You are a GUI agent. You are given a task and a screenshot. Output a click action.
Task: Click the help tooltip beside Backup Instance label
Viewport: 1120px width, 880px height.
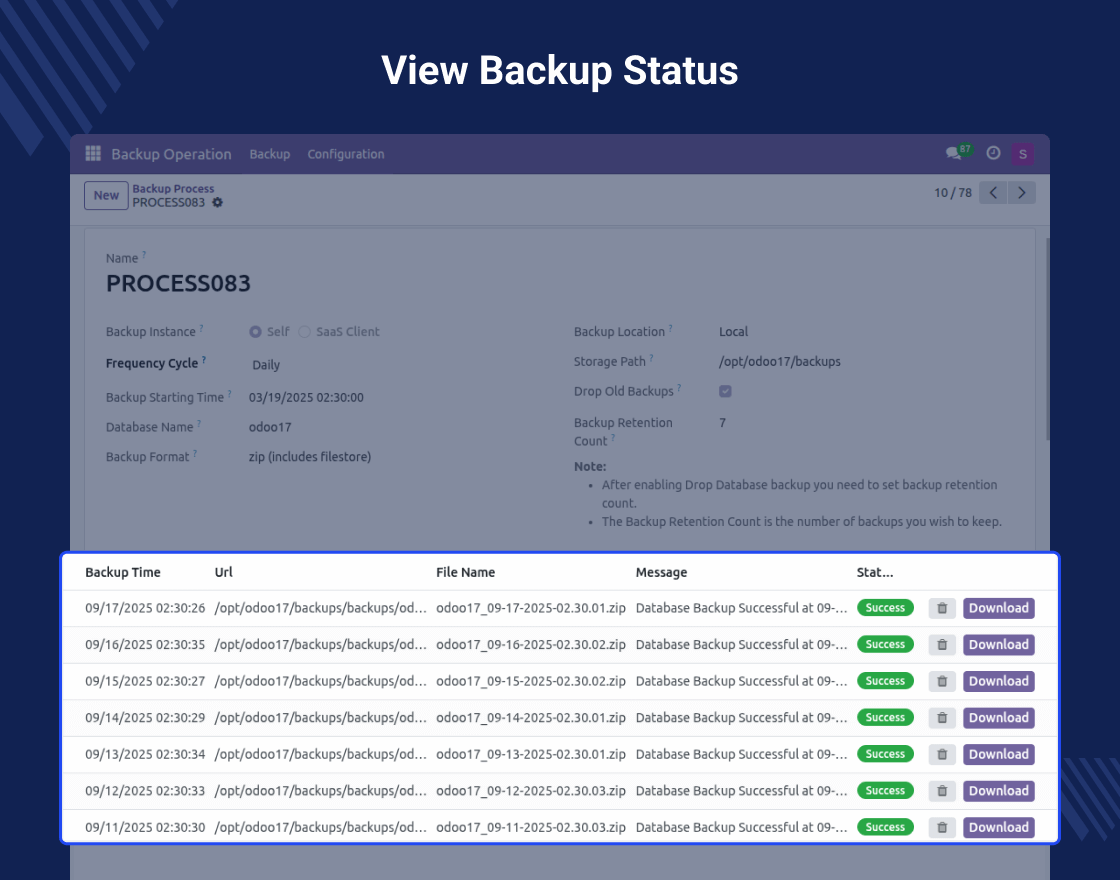201,328
